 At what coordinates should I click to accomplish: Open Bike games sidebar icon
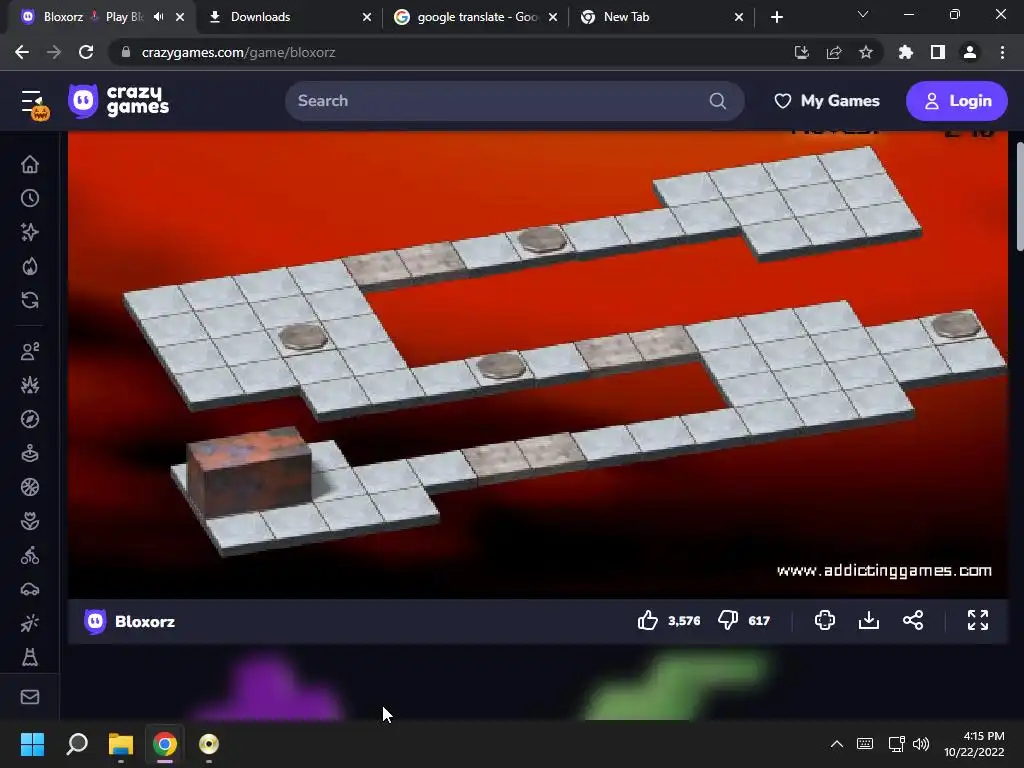click(x=30, y=556)
